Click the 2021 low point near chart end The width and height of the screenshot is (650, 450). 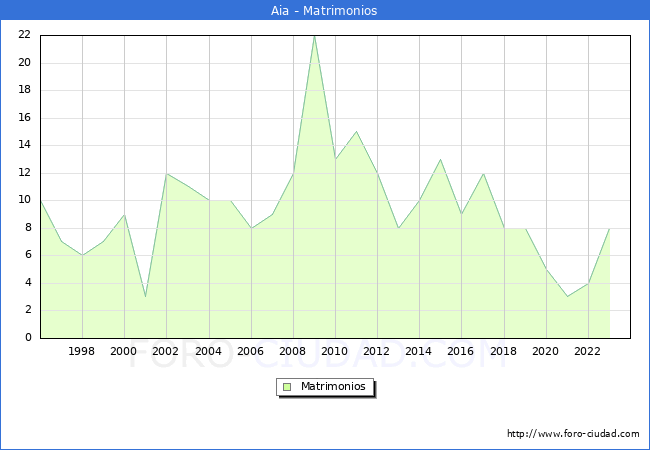click(x=567, y=296)
